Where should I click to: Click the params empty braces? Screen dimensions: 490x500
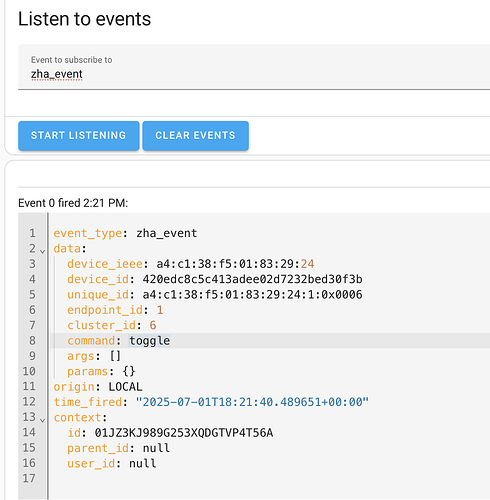pos(129,371)
